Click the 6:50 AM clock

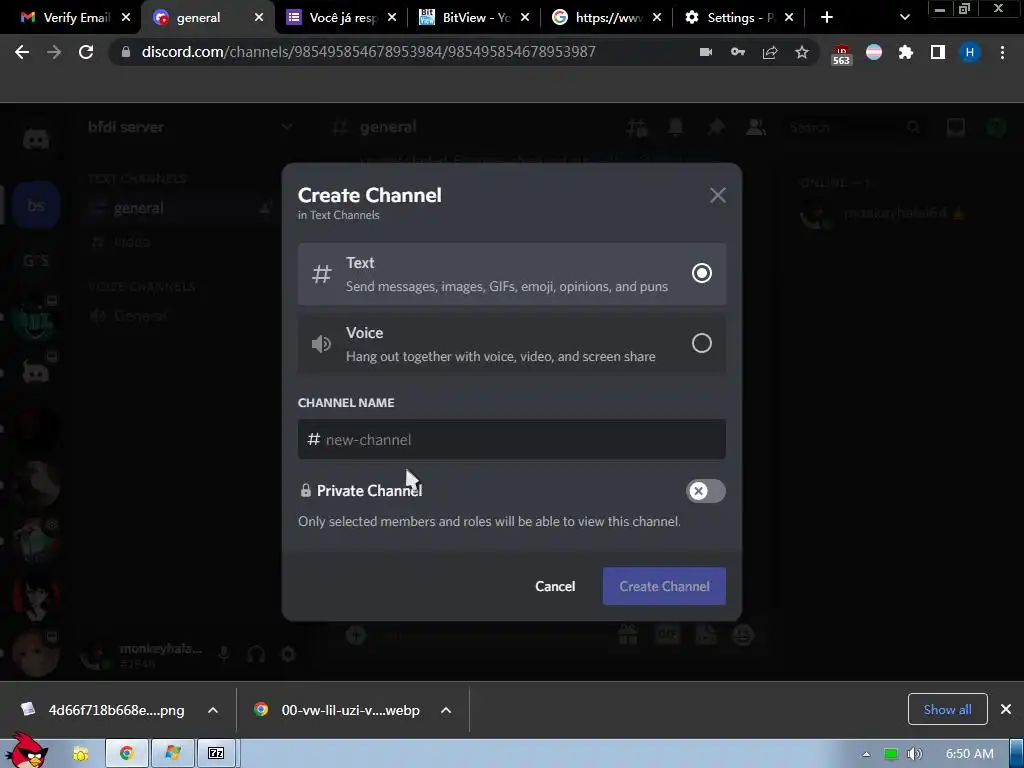(970, 754)
